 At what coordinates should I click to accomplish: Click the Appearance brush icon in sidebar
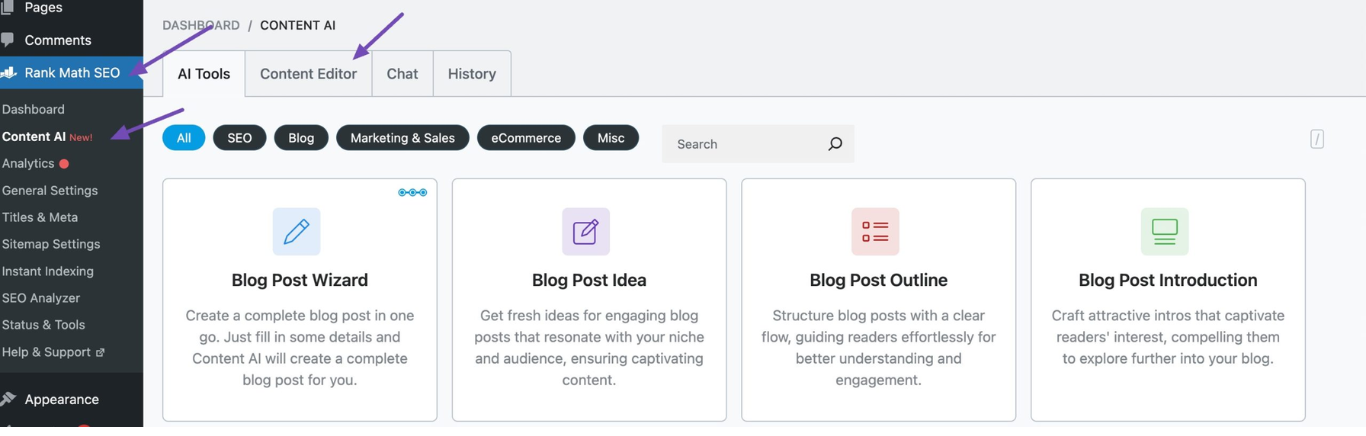click(9, 399)
